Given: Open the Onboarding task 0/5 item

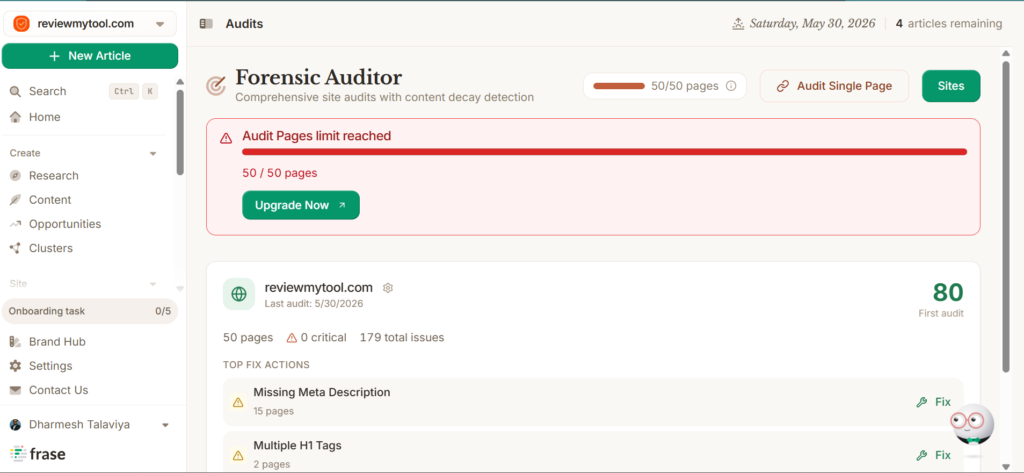Looking at the screenshot, I should pyautogui.click(x=90, y=311).
